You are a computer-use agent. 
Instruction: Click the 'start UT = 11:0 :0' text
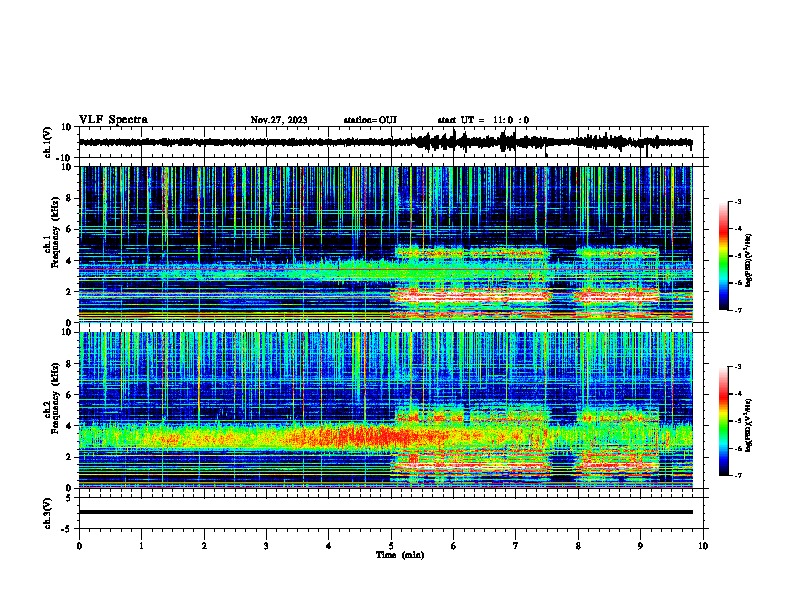(x=483, y=120)
